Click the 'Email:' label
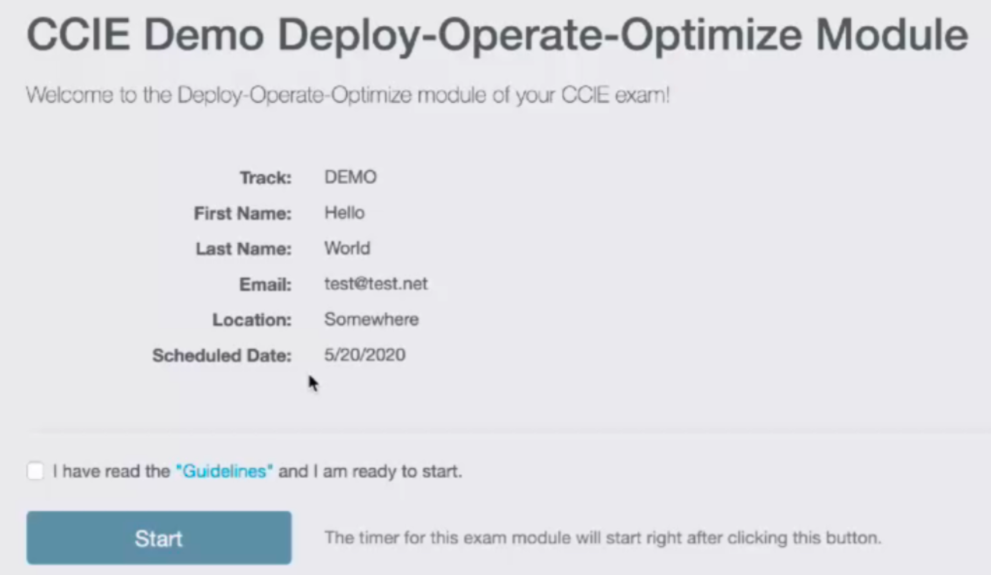Image resolution: width=991 pixels, height=575 pixels. 265,284
